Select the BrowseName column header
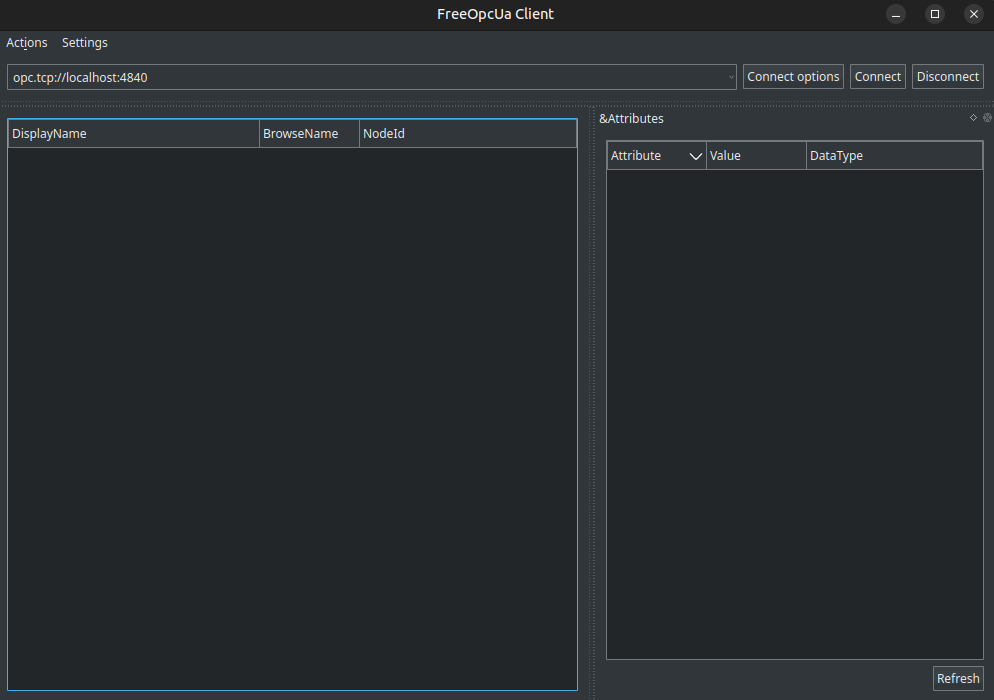 [309, 134]
